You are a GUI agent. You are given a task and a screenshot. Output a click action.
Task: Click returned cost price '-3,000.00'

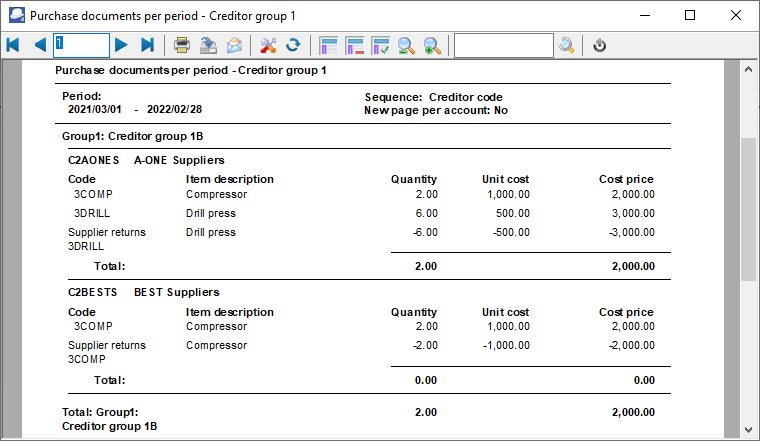coord(632,232)
